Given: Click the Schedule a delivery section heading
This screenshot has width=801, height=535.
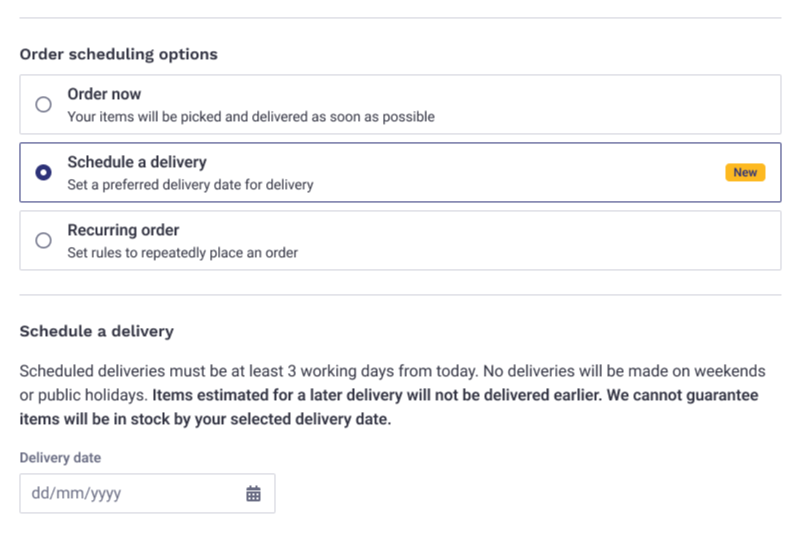Looking at the screenshot, I should (97, 331).
